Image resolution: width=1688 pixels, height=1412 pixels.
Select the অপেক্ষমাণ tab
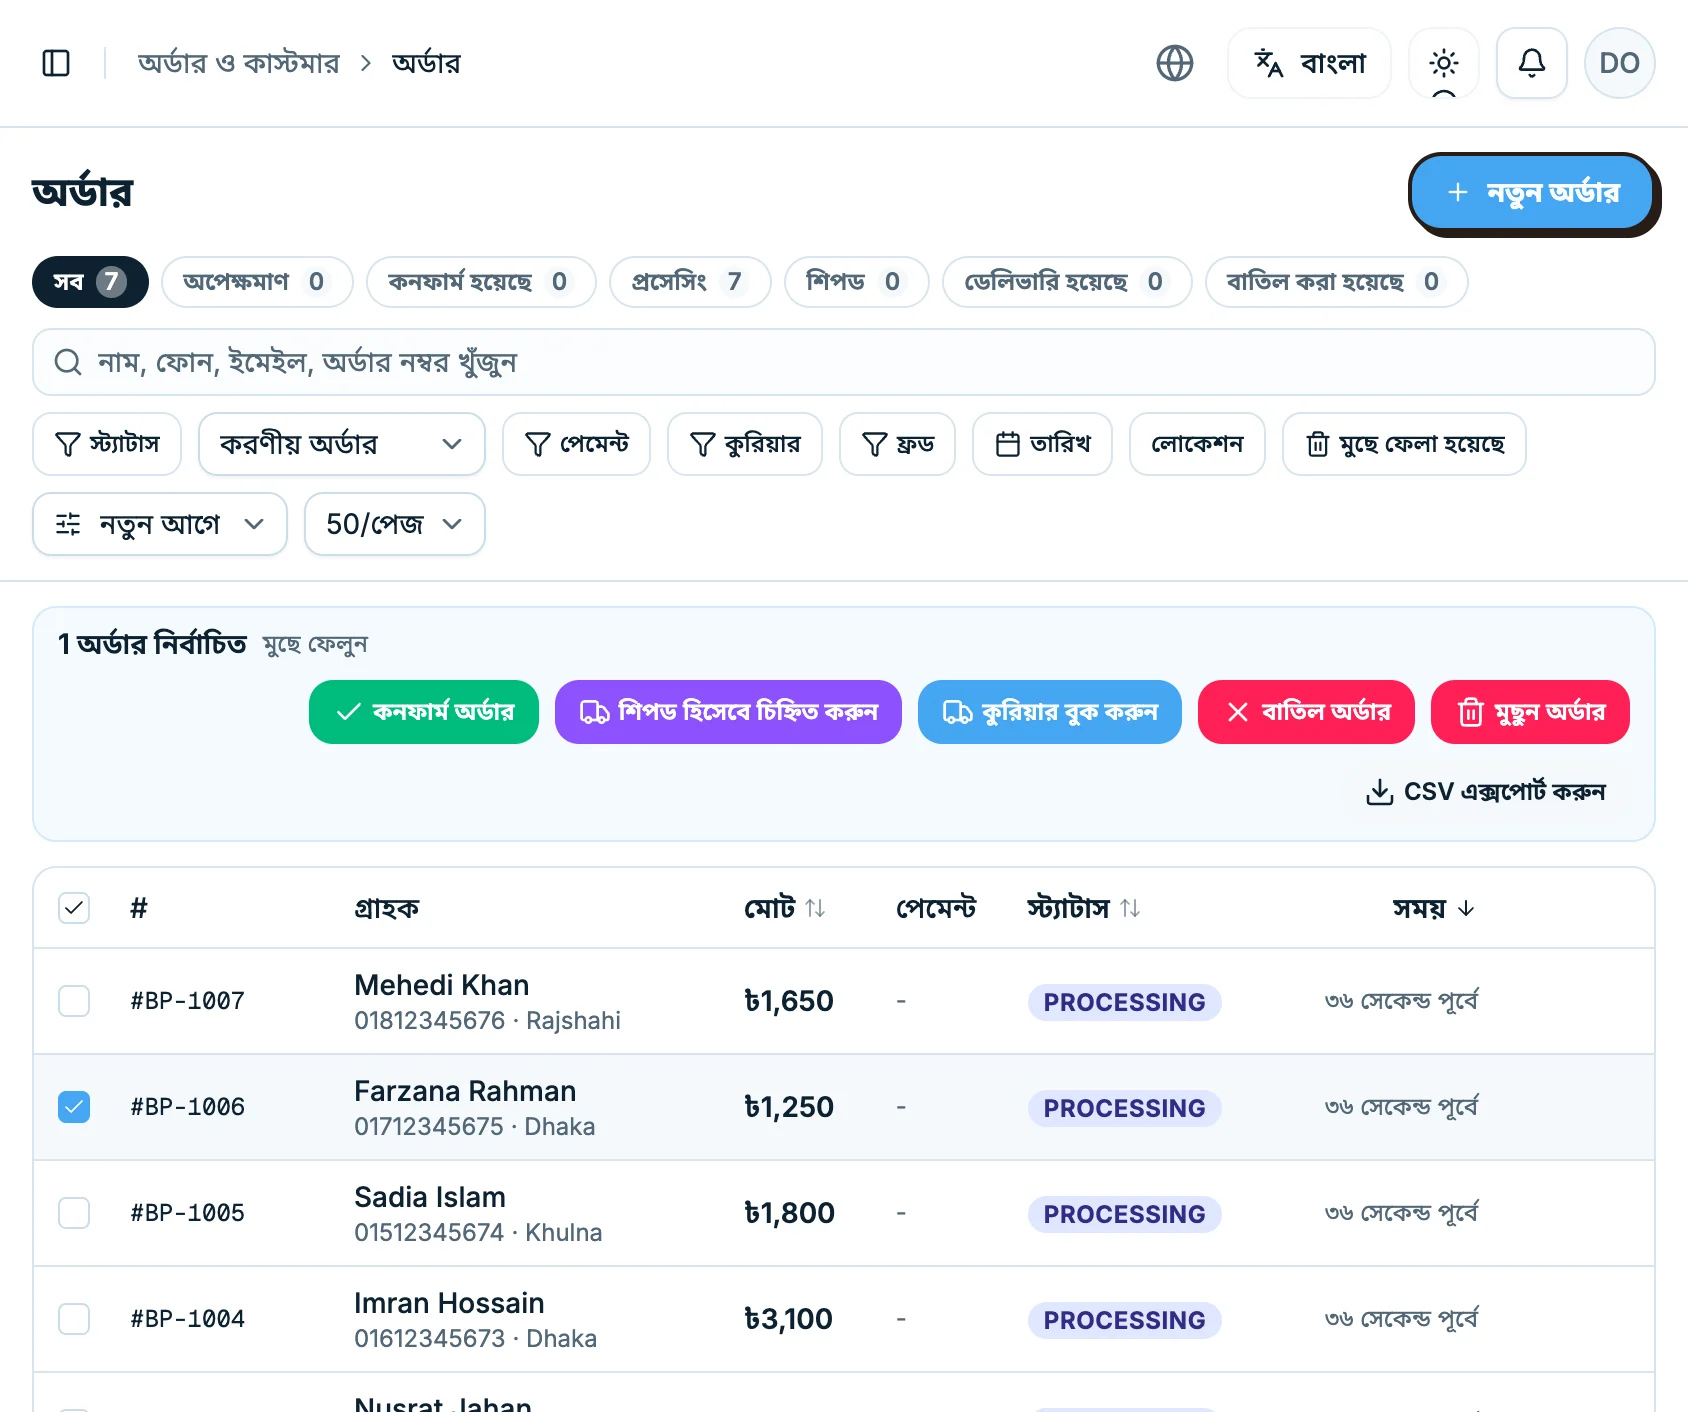[x=257, y=282]
